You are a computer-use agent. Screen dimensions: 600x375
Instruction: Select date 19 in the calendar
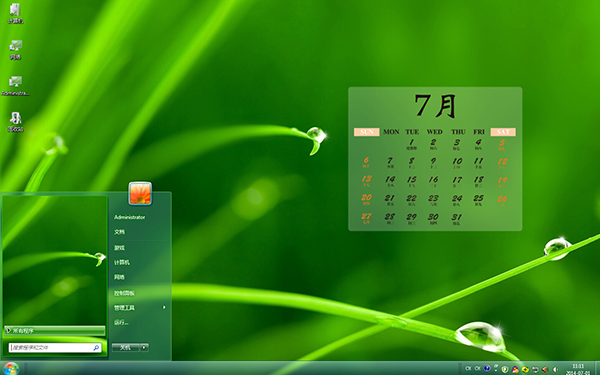(x=502, y=181)
